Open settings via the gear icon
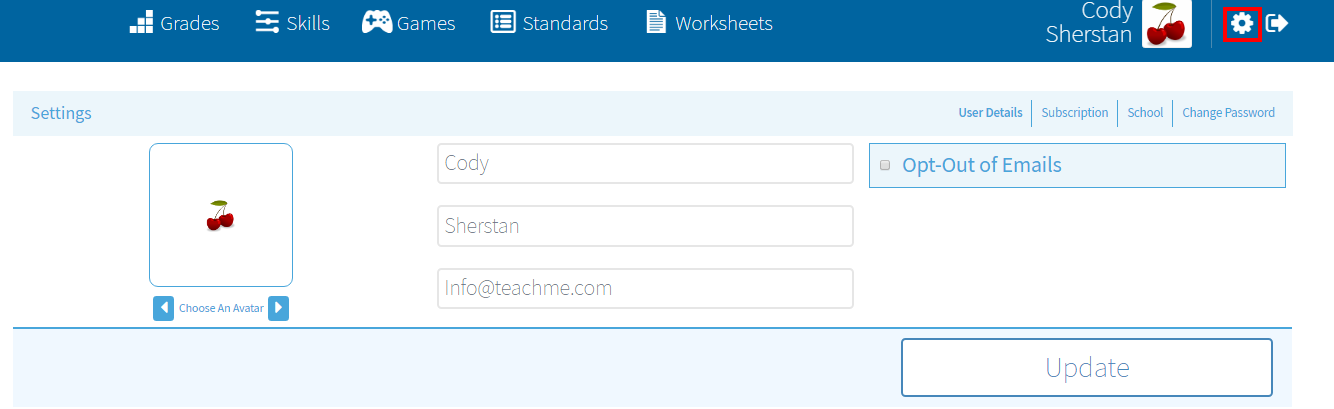The width and height of the screenshot is (1334, 409). [1241, 23]
